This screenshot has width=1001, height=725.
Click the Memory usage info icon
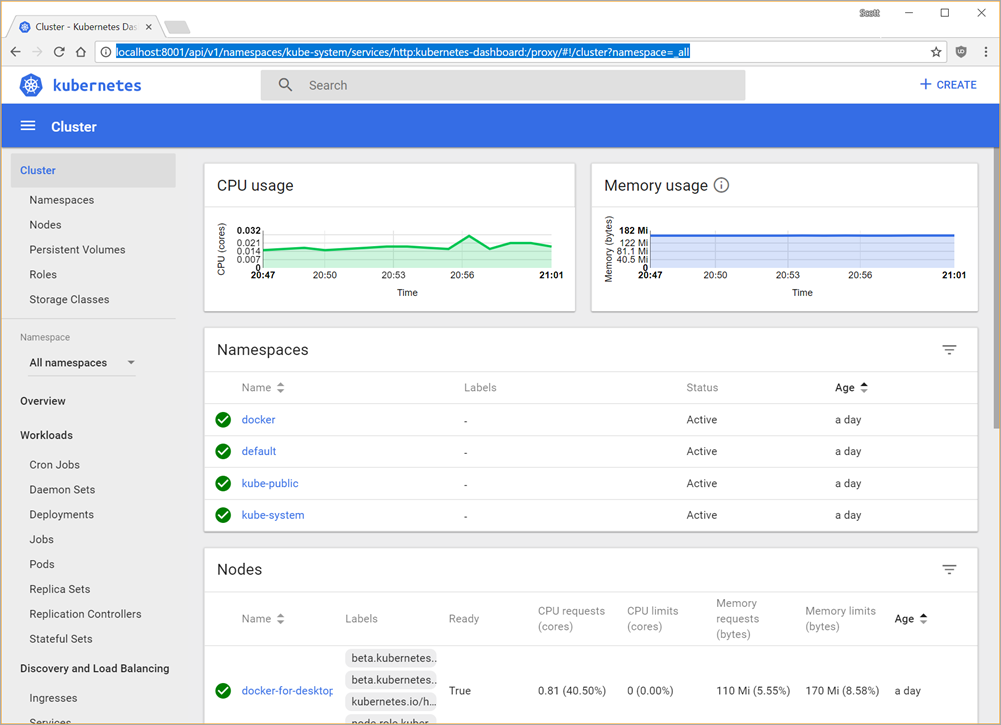click(x=721, y=185)
